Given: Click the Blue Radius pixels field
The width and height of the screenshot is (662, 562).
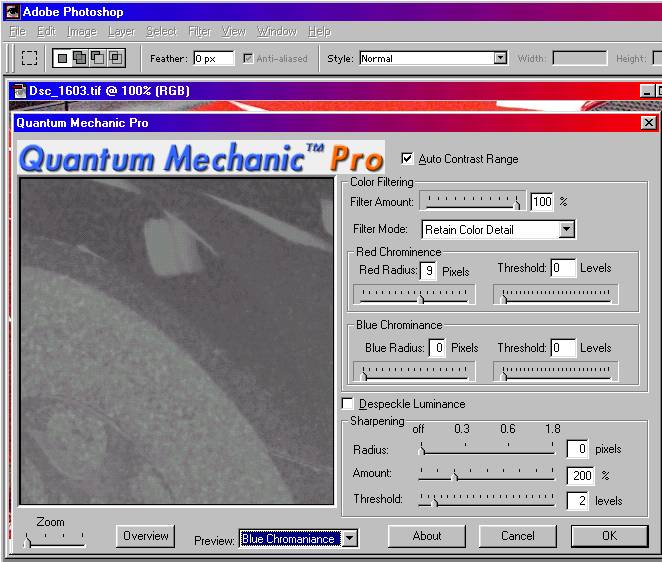Looking at the screenshot, I should point(437,348).
